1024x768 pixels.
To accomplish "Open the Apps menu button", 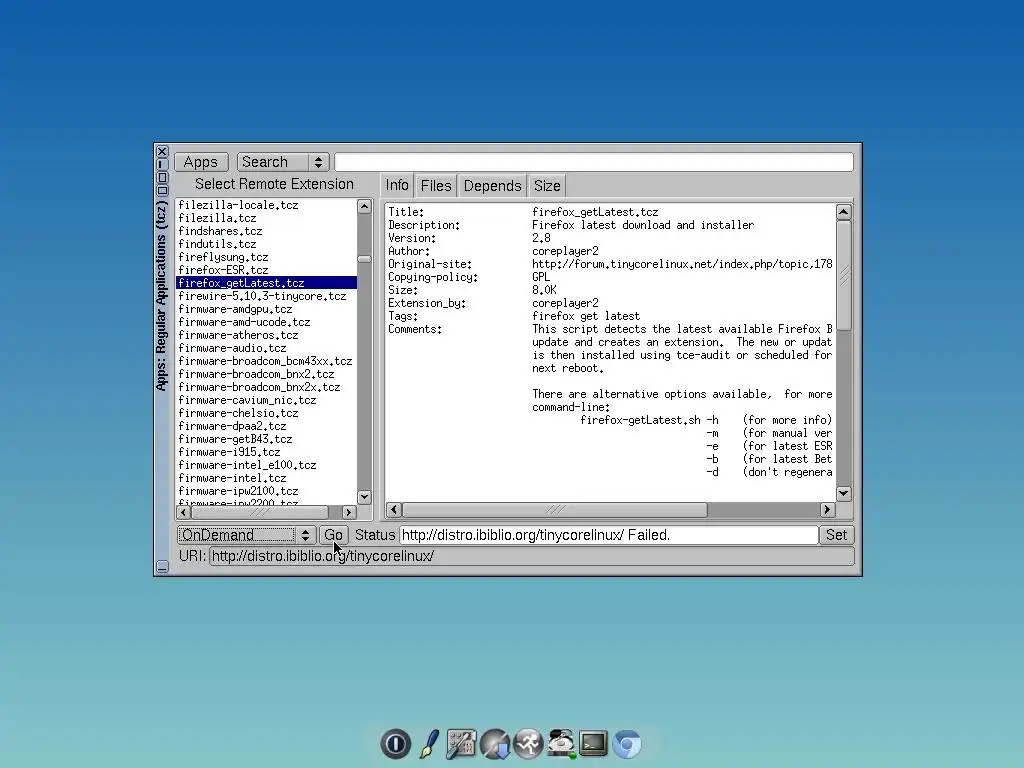I will pos(200,162).
